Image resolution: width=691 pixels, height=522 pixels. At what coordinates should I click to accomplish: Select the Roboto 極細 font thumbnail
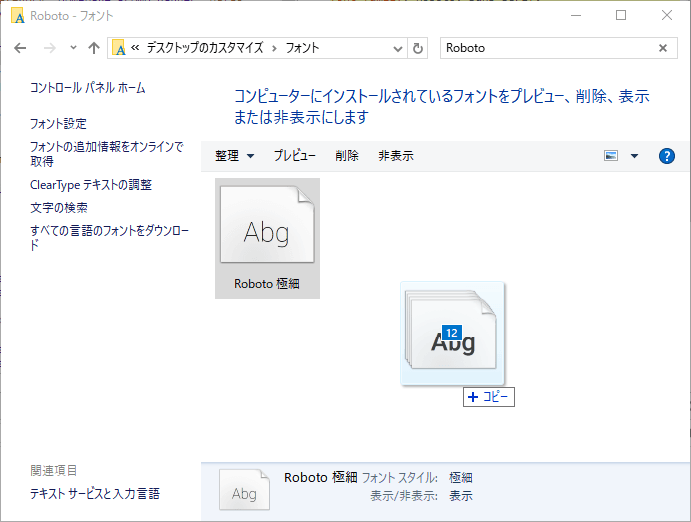[x=267, y=225]
